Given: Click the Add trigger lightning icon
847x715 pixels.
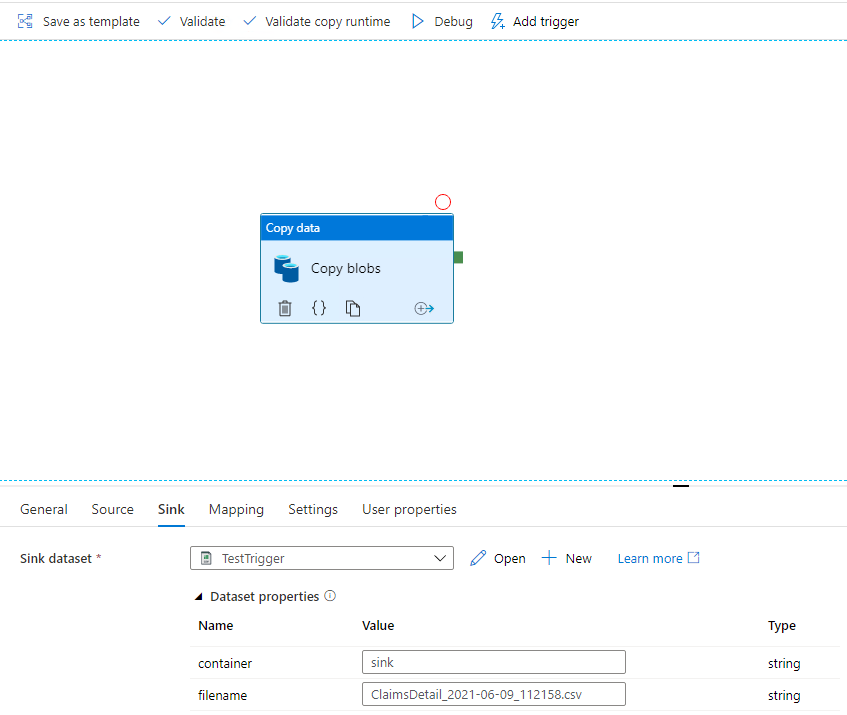Looking at the screenshot, I should (497, 21).
